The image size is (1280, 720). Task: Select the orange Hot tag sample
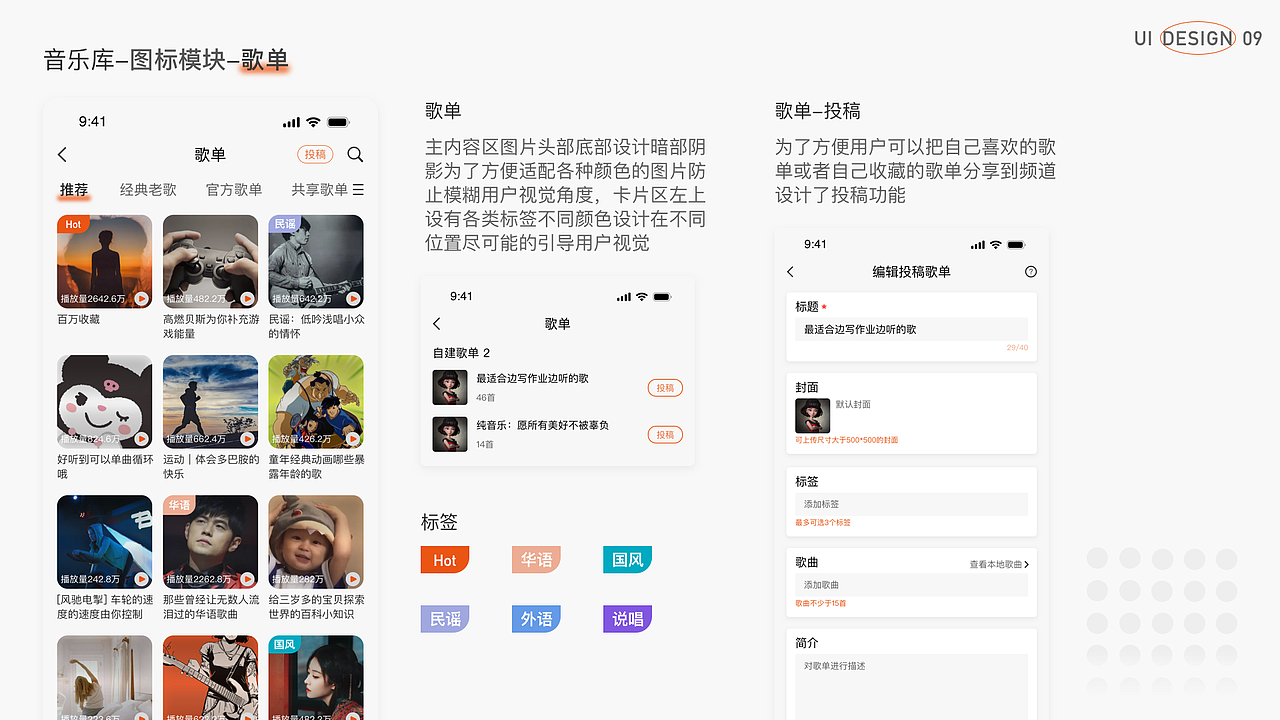[445, 560]
